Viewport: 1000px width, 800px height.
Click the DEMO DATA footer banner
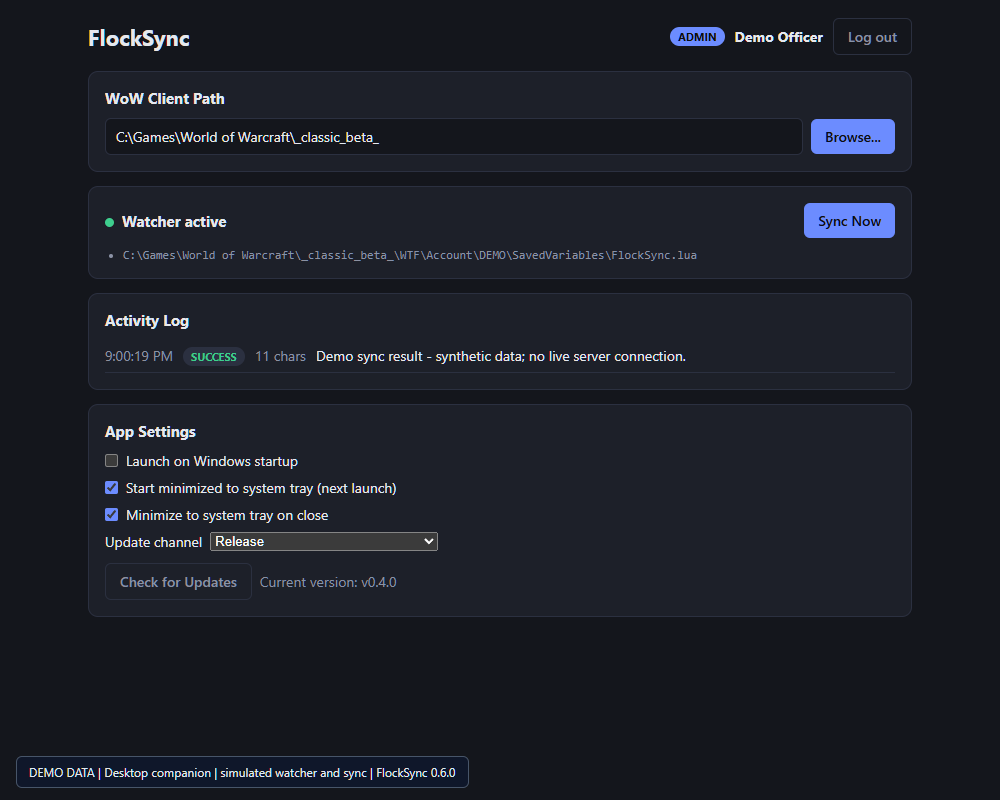tap(242, 772)
